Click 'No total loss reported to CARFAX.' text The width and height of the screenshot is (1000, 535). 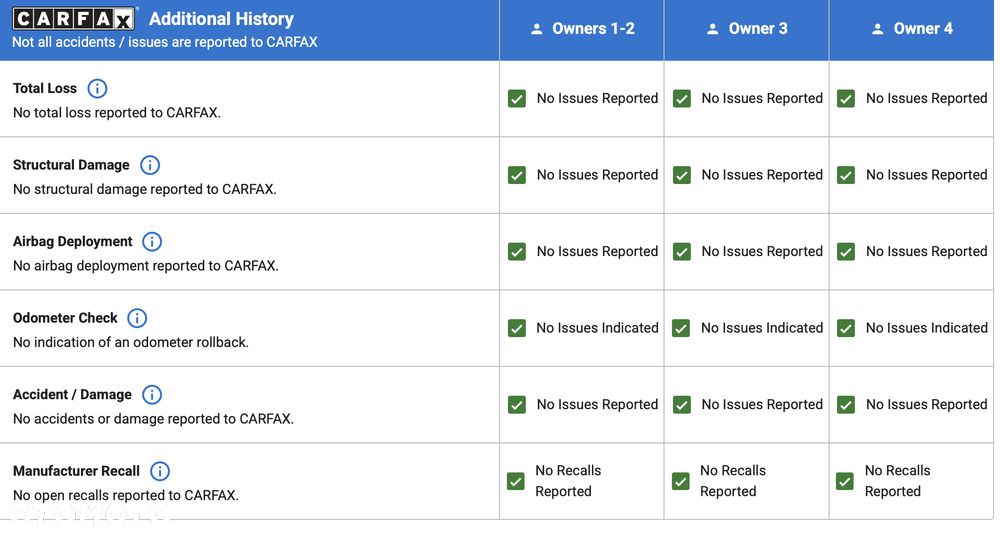[x=117, y=113]
